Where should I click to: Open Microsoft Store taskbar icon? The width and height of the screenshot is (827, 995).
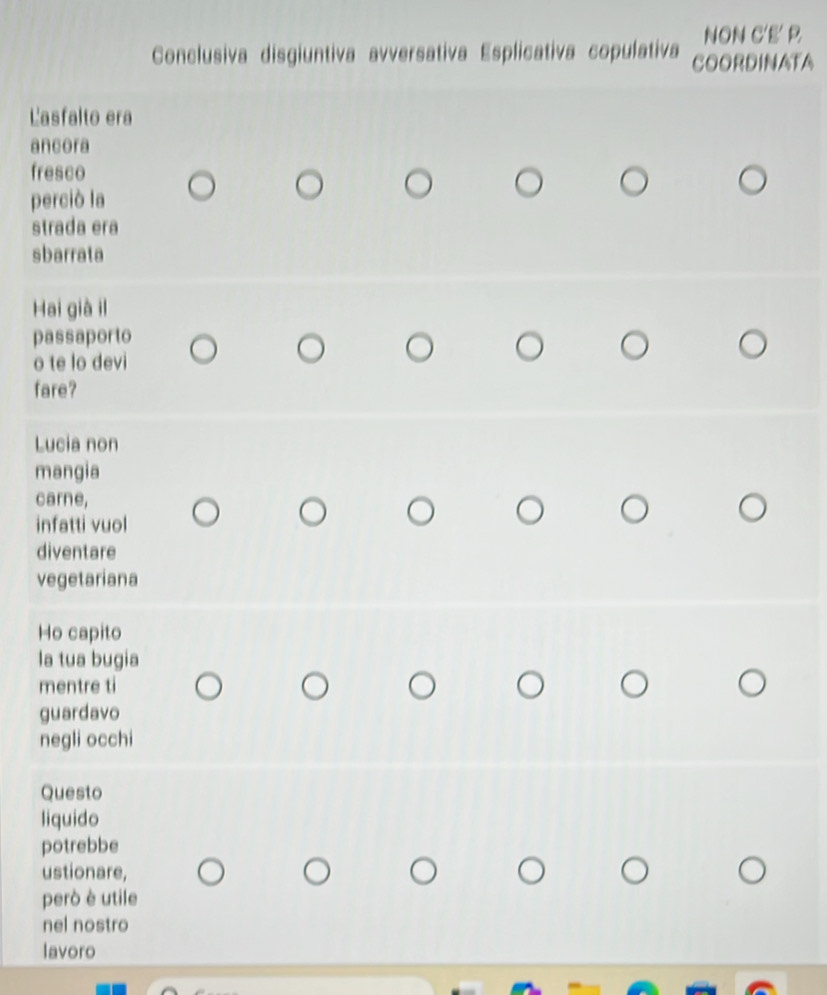tap(701, 989)
